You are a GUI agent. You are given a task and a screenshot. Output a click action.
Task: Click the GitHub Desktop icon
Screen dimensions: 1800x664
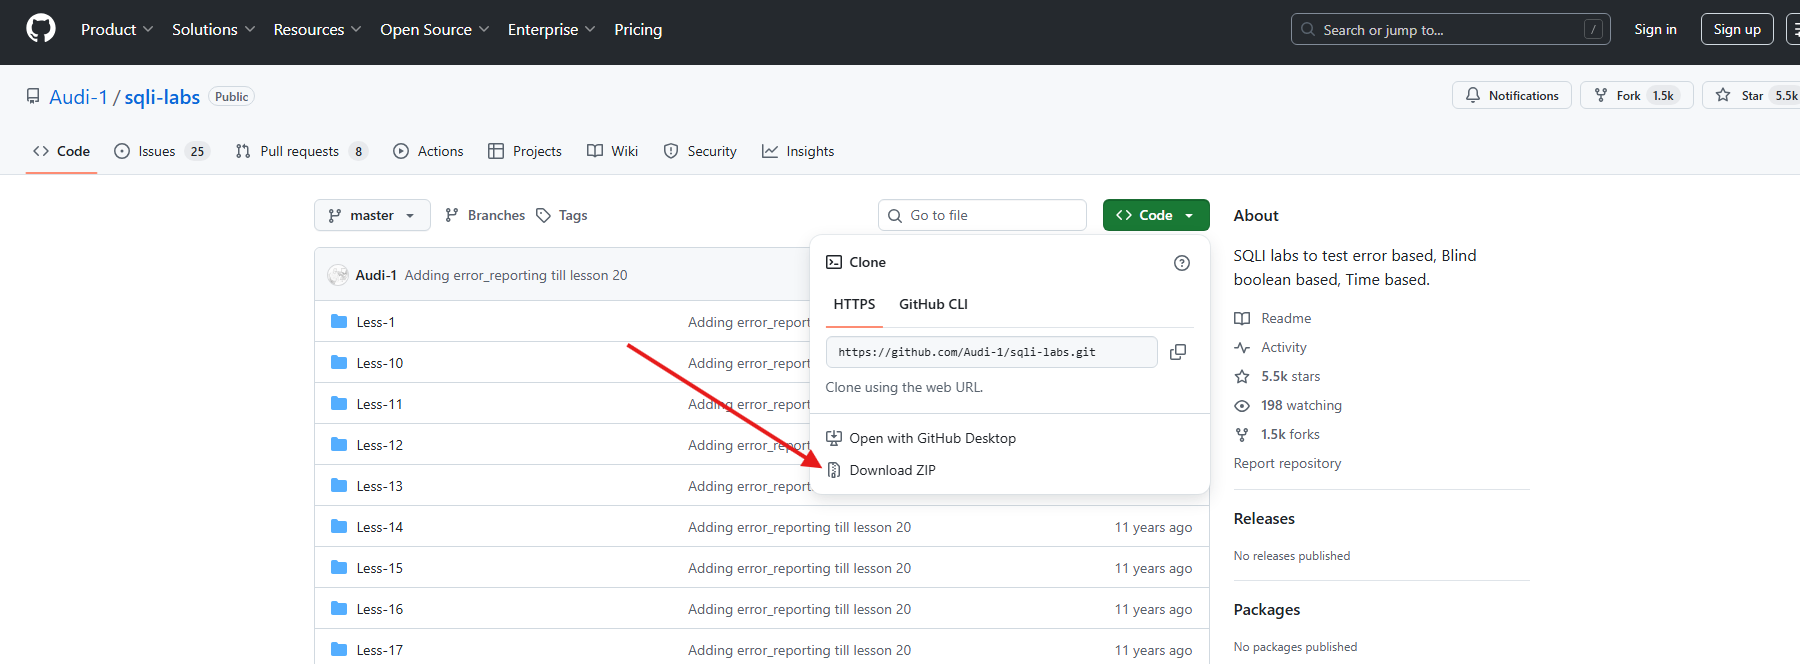click(834, 438)
